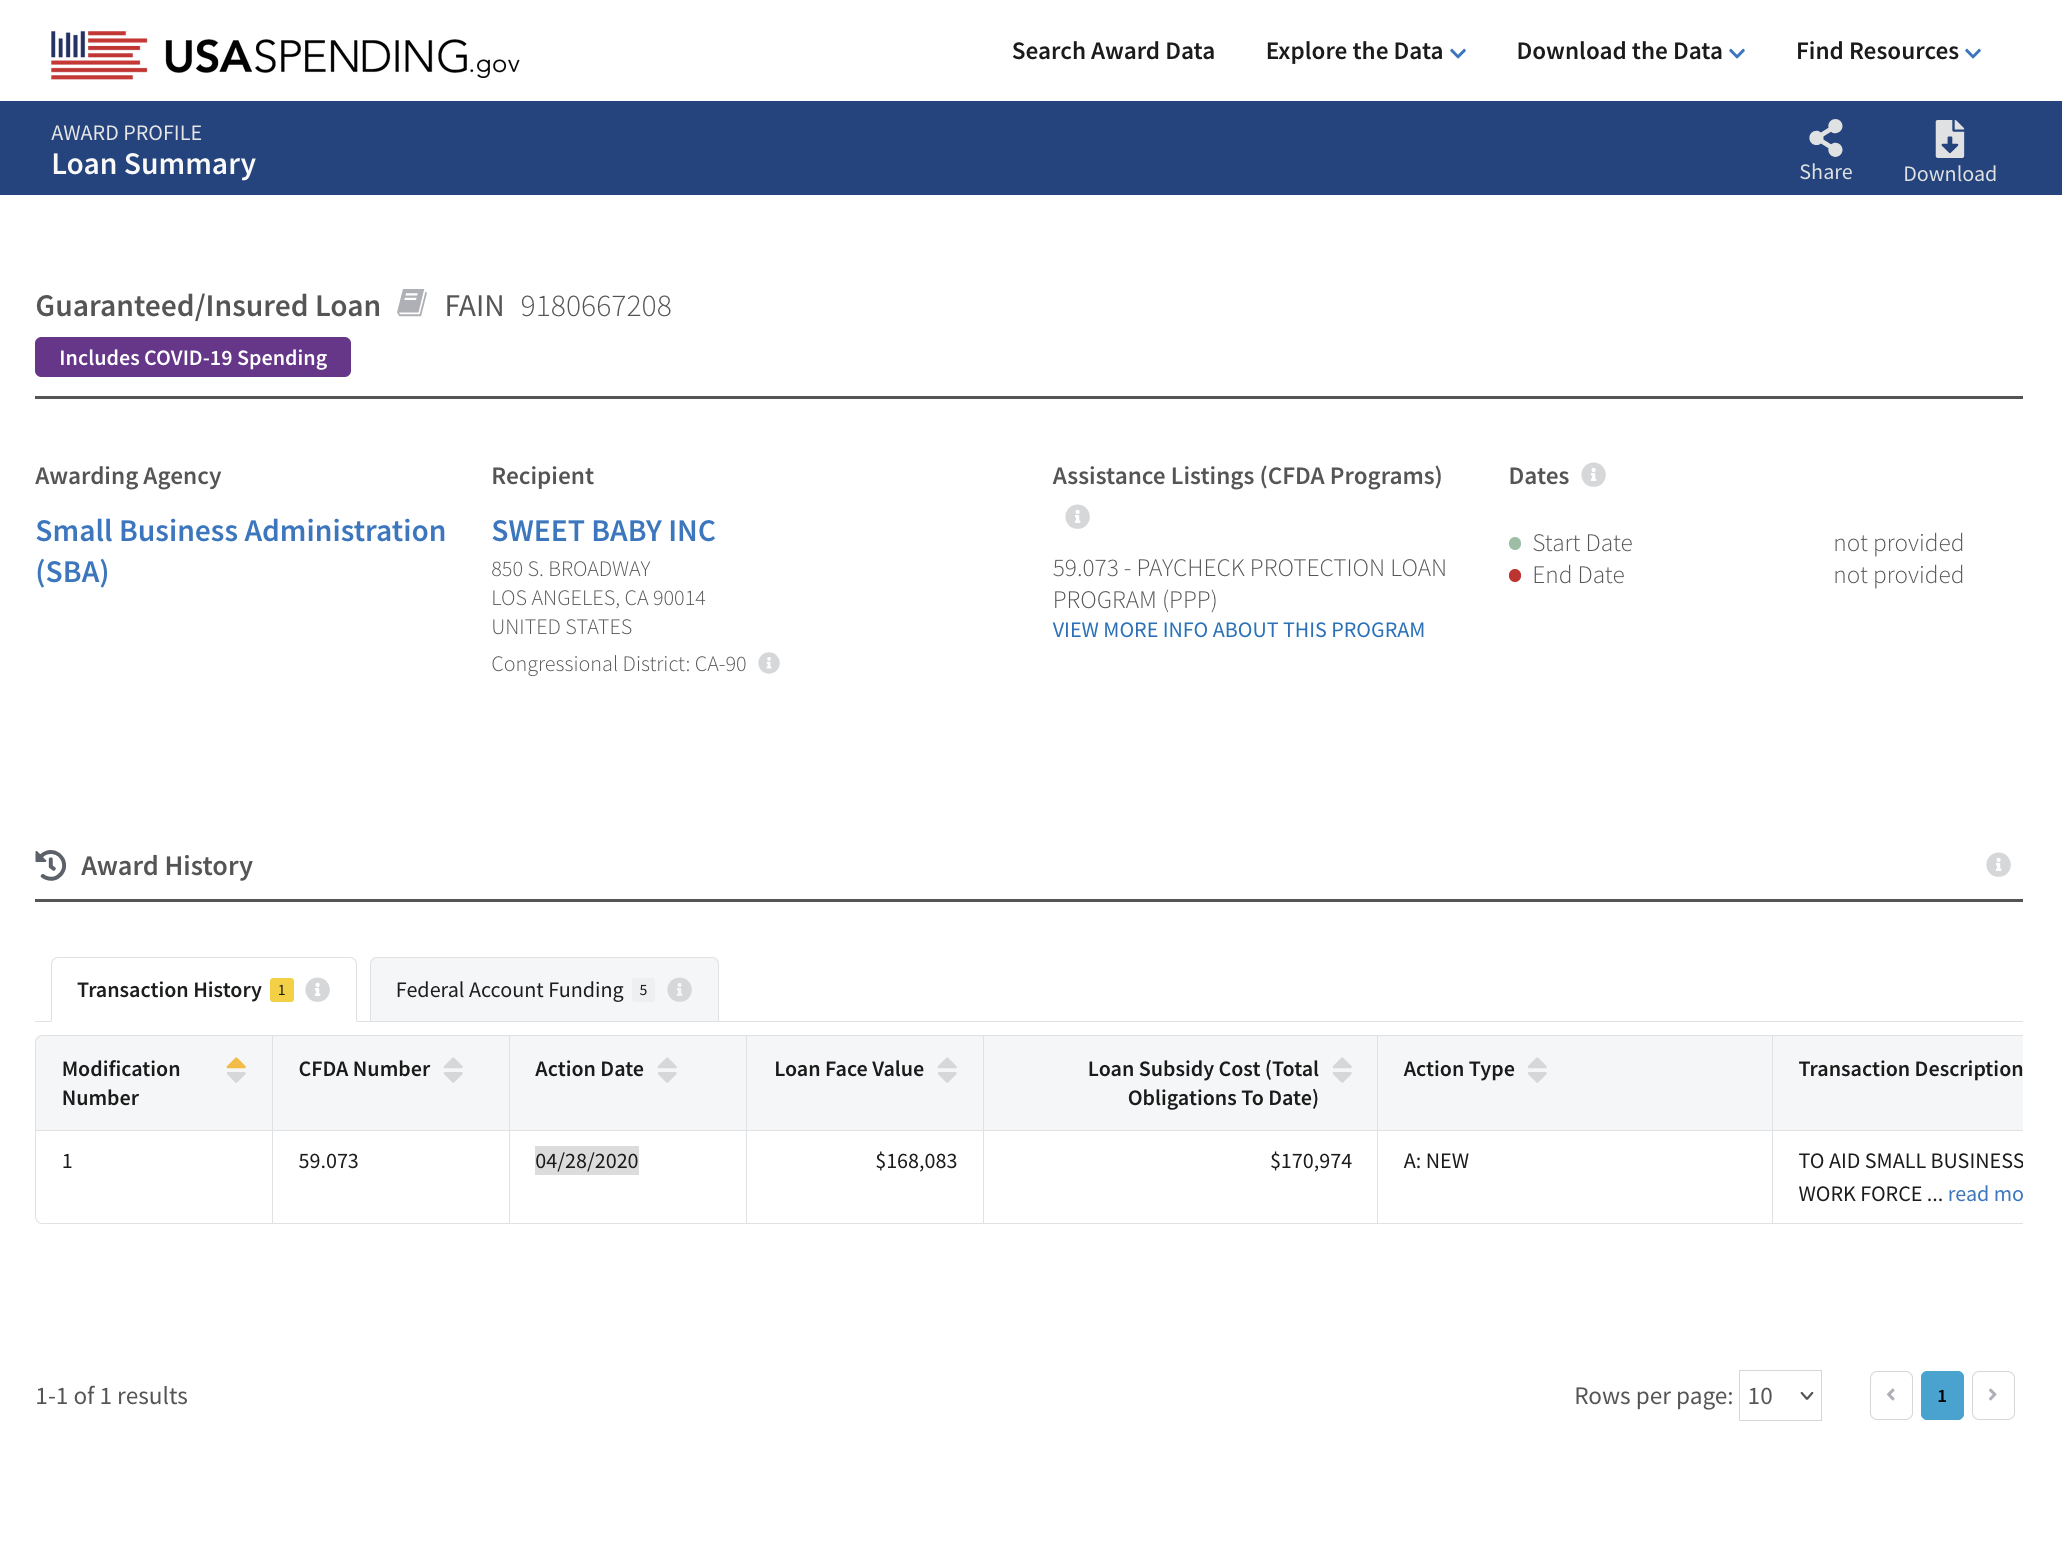Go to next results page arrow
2062x1562 pixels.
point(1992,1396)
